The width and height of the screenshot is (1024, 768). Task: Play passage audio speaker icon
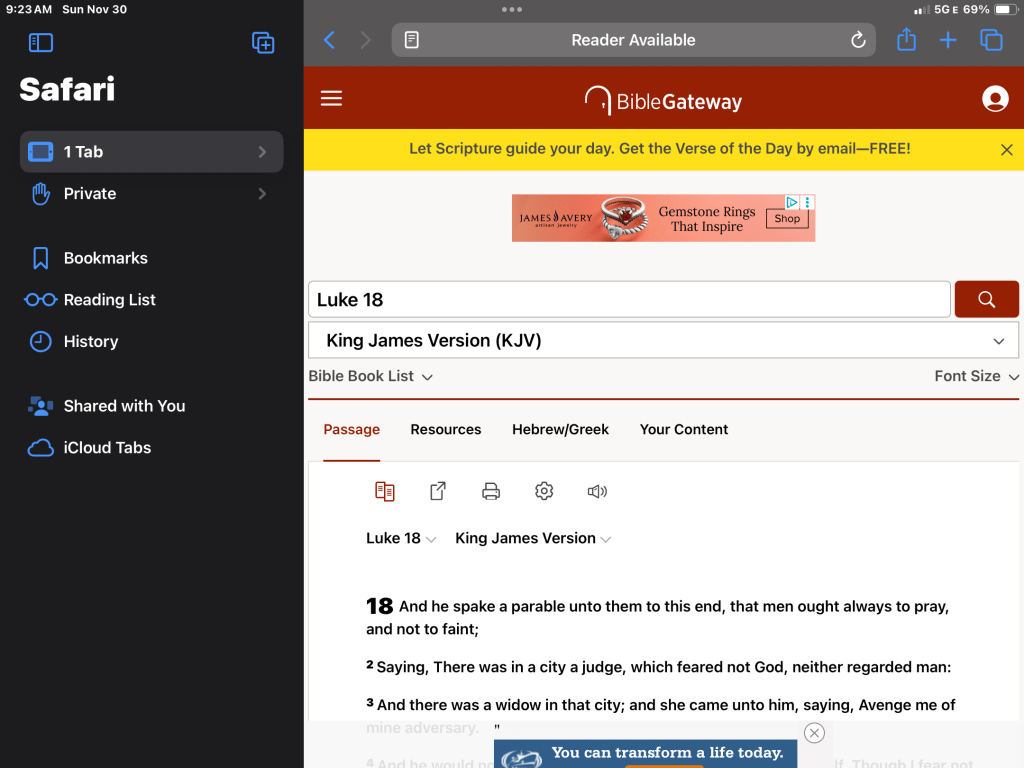point(597,491)
